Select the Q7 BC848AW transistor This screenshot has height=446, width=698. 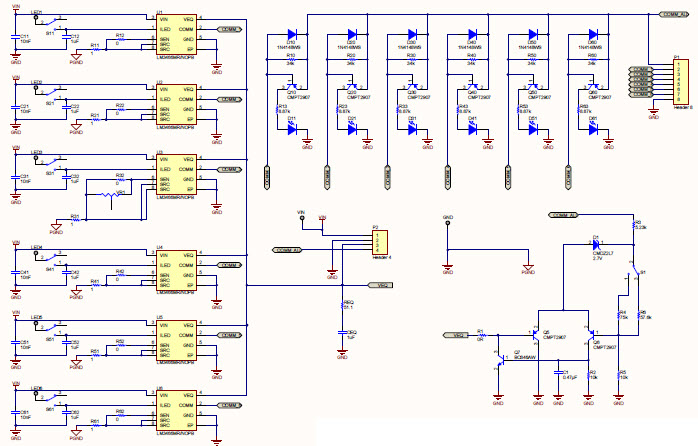[501, 359]
